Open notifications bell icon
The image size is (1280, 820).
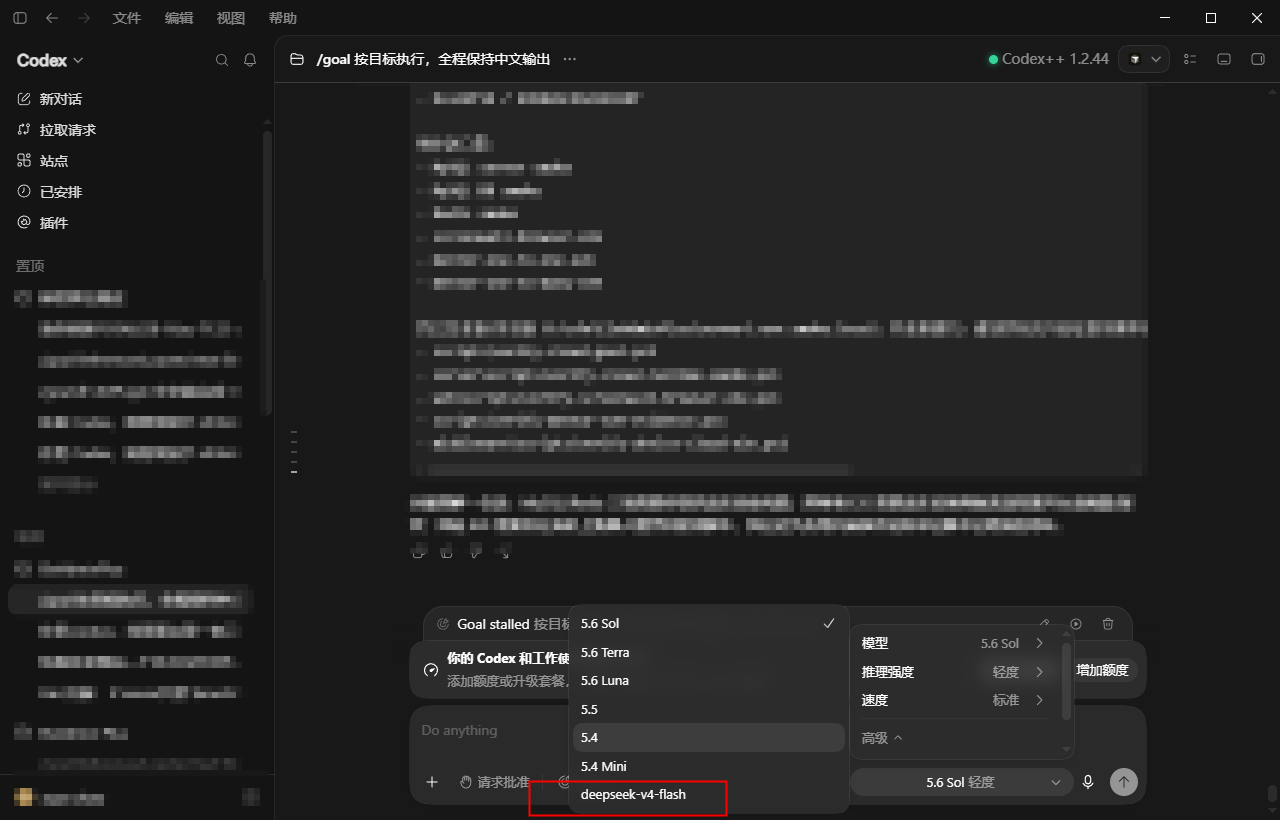250,60
